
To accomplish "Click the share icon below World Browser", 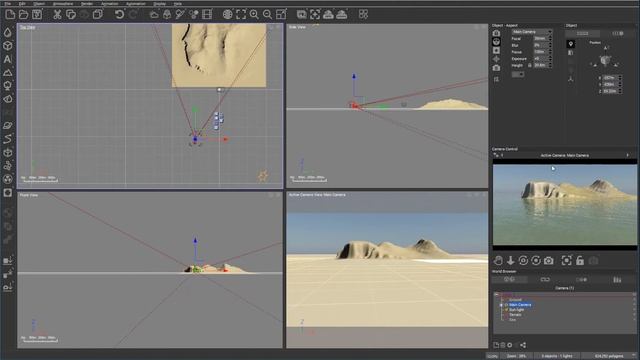I will [523, 345].
